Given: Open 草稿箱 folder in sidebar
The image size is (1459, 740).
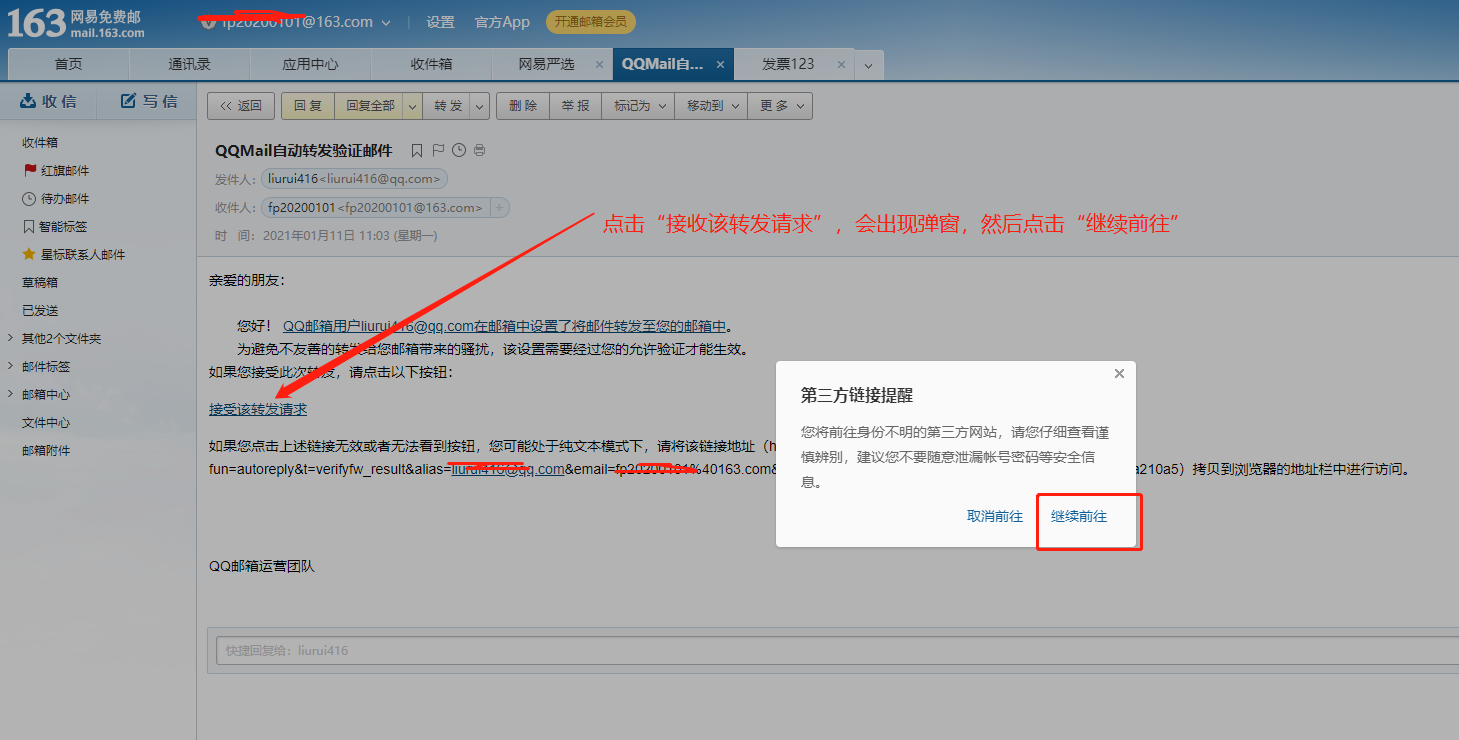Looking at the screenshot, I should point(40,283).
